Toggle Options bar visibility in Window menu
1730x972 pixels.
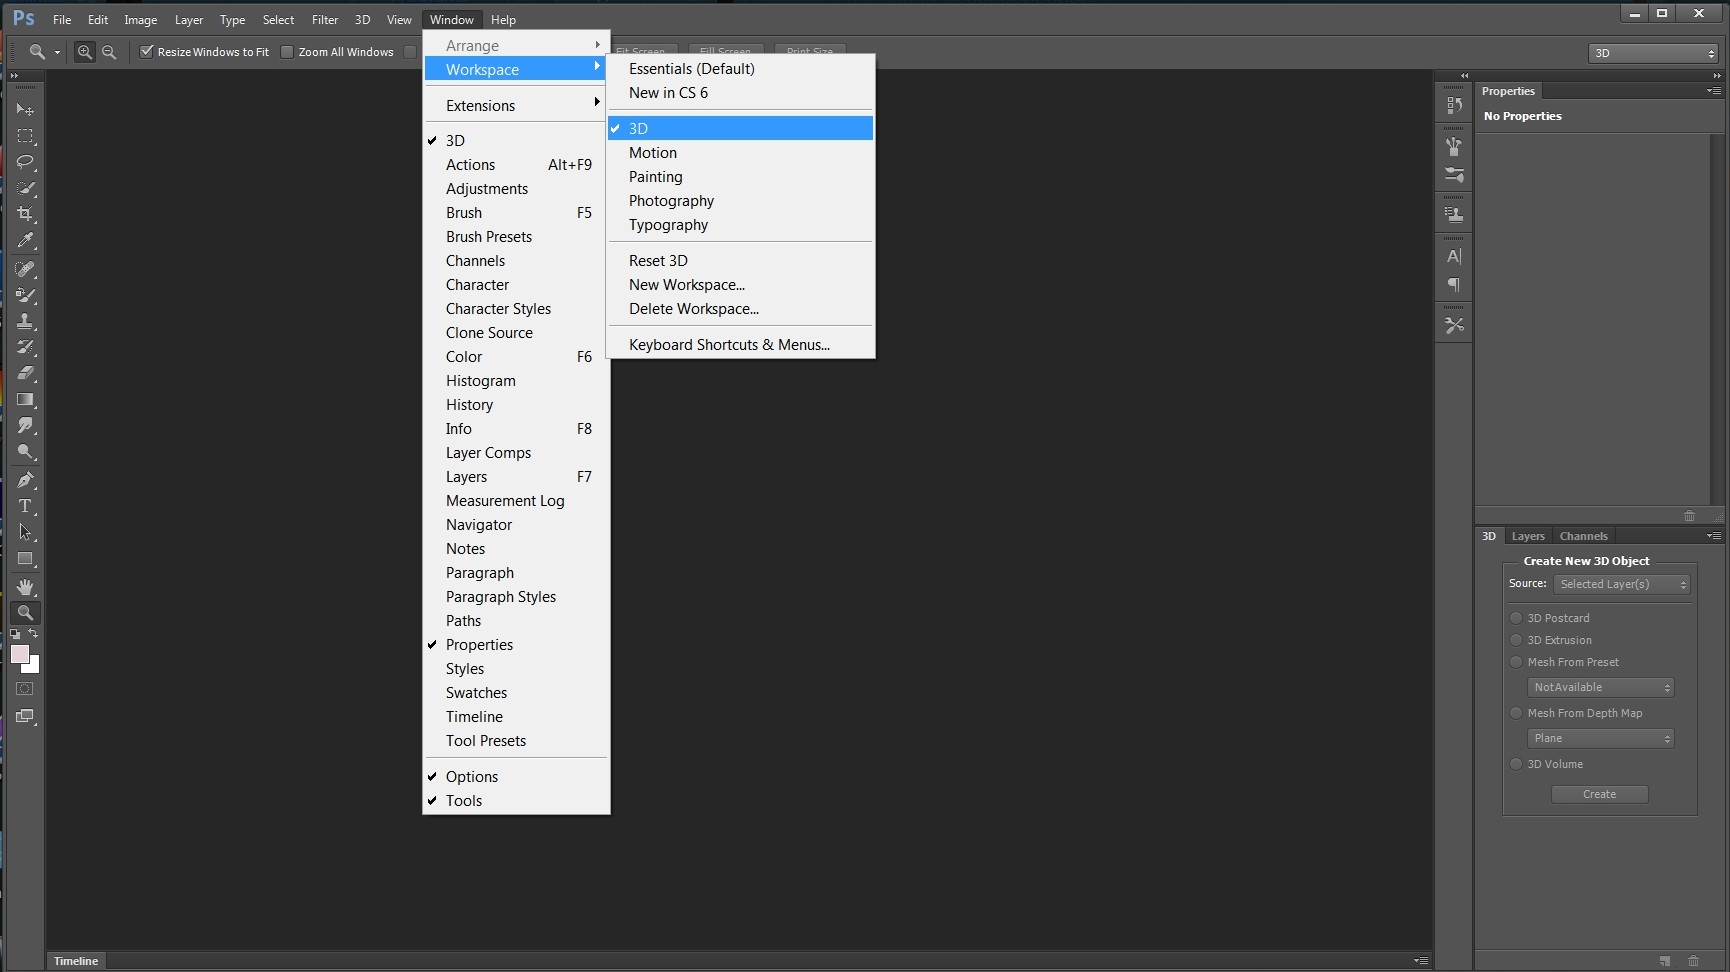click(516, 777)
